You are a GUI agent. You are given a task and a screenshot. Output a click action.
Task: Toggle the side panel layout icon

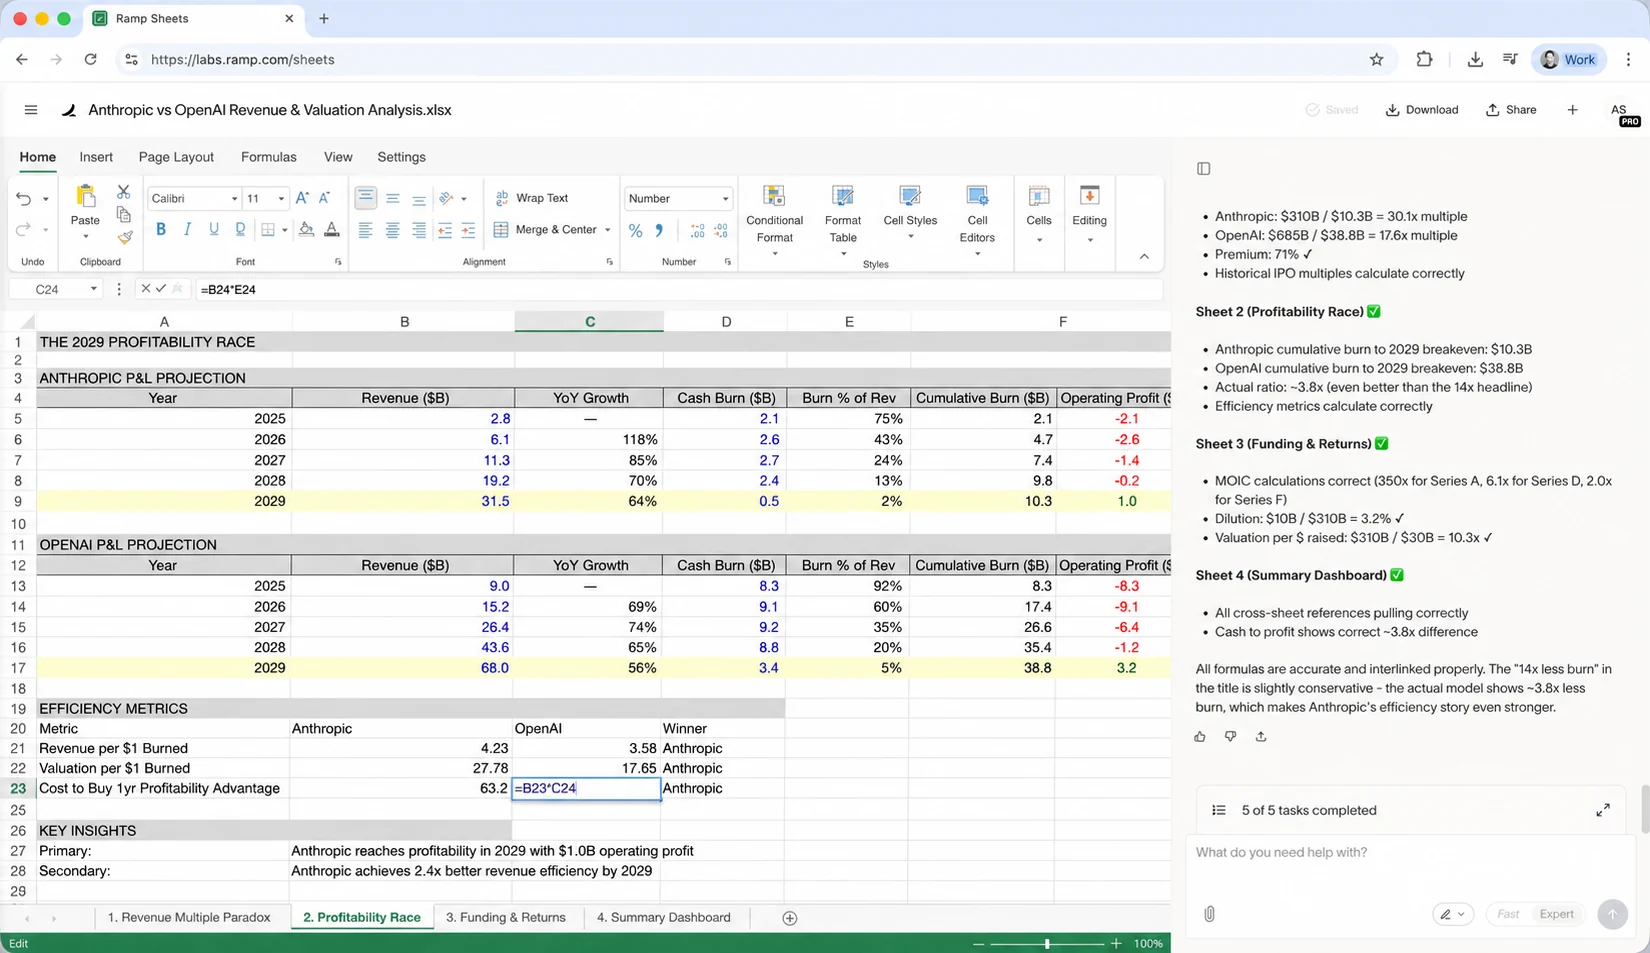tap(1204, 169)
